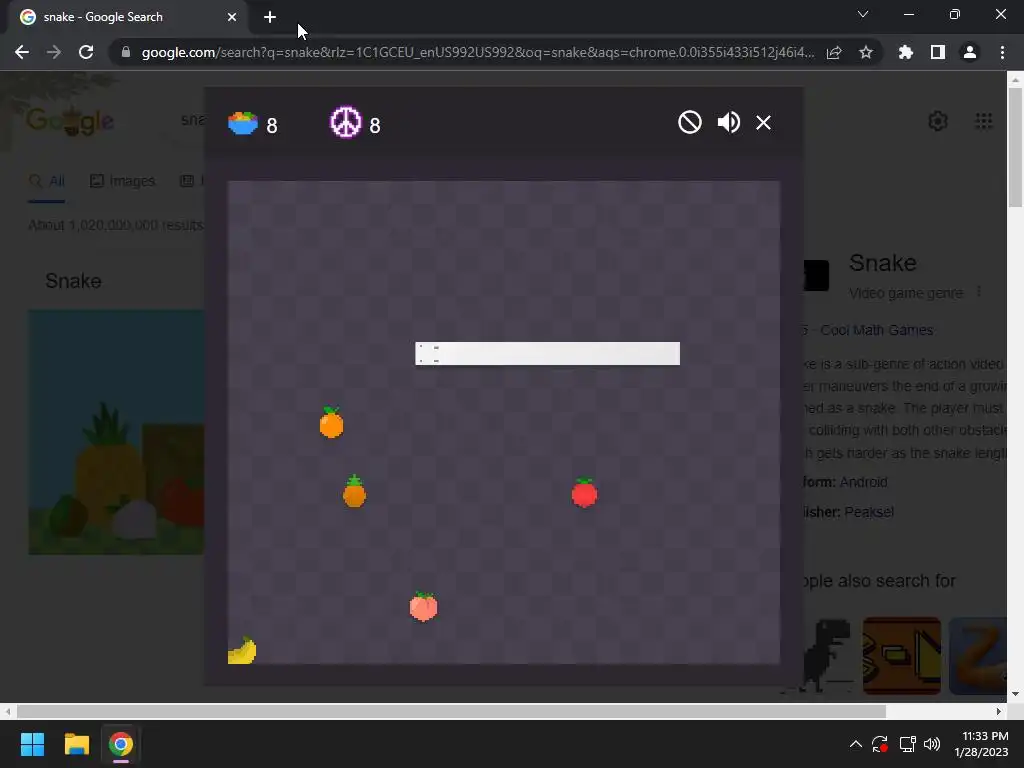The width and height of the screenshot is (1024, 768).
Task: Click the circle-slash icon in game header
Action: click(690, 122)
